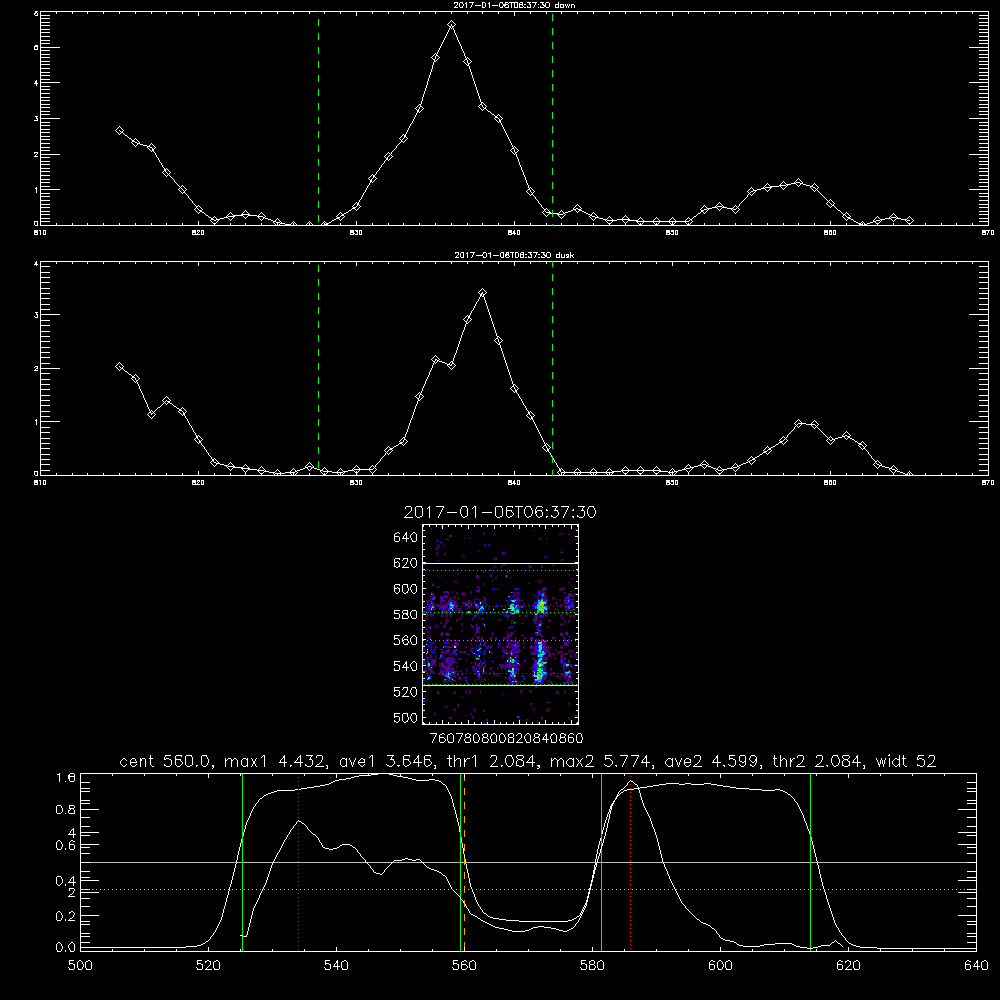Select the right green dashed line in dusk plot
Image resolution: width=1000 pixels, height=1000 pixels.
552,368
